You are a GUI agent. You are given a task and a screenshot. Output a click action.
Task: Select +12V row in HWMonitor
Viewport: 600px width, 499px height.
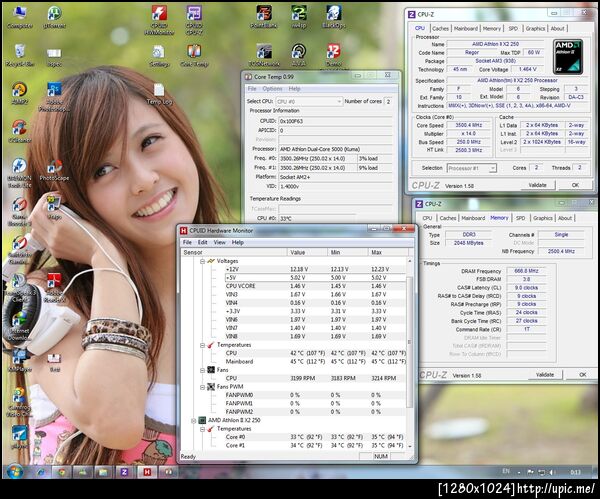(316, 269)
